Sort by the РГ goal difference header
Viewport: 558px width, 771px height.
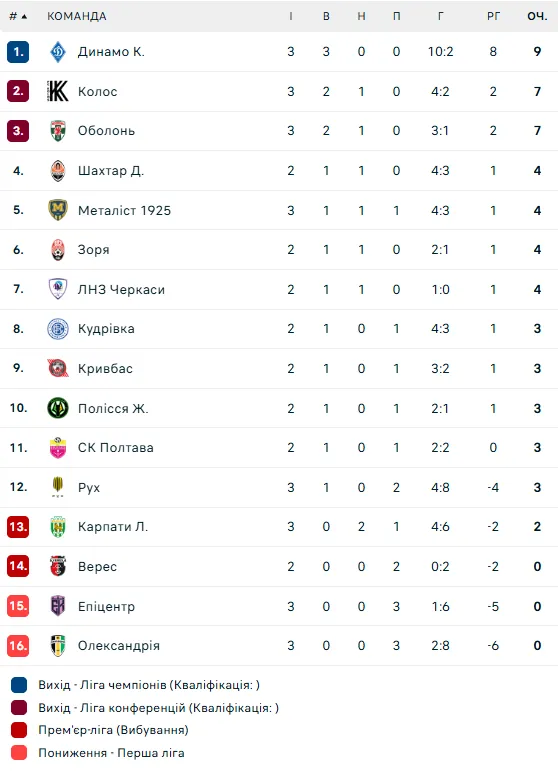(493, 16)
